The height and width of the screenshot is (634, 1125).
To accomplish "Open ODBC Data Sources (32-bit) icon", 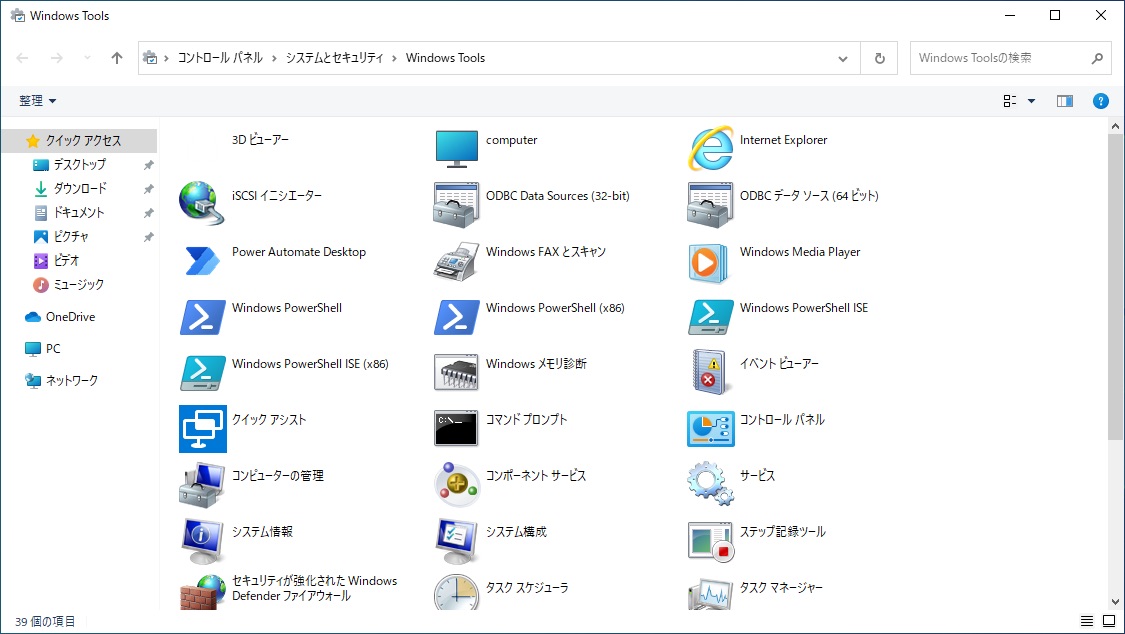I will click(x=456, y=204).
